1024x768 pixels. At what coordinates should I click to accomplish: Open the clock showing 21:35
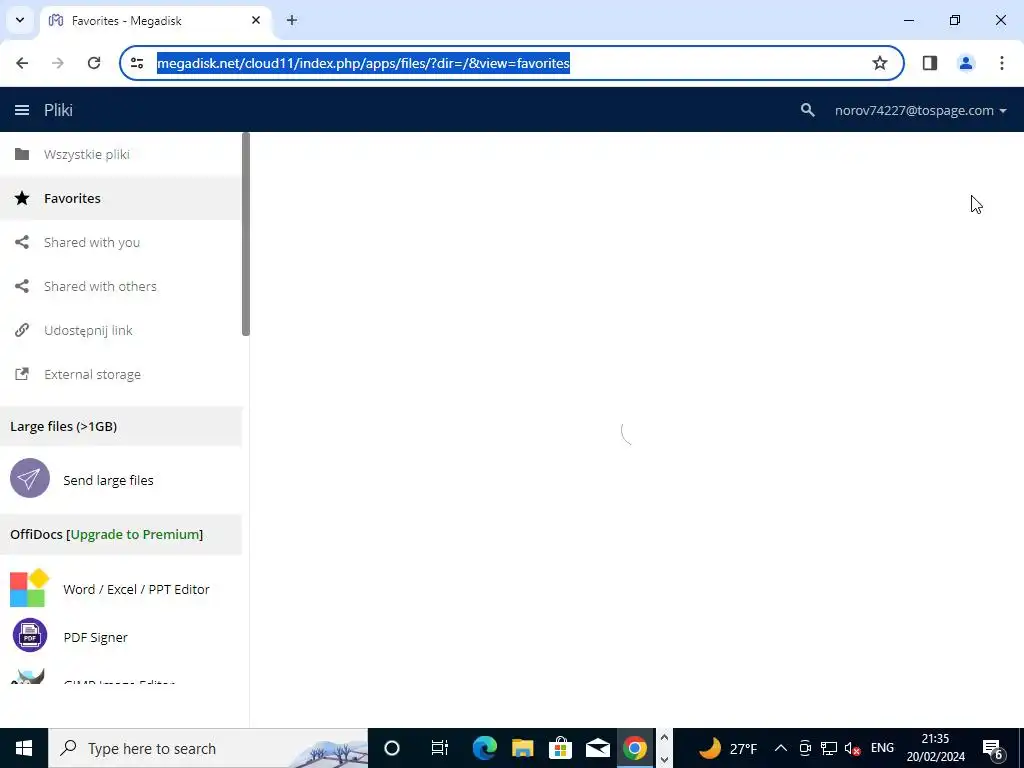pos(935,748)
